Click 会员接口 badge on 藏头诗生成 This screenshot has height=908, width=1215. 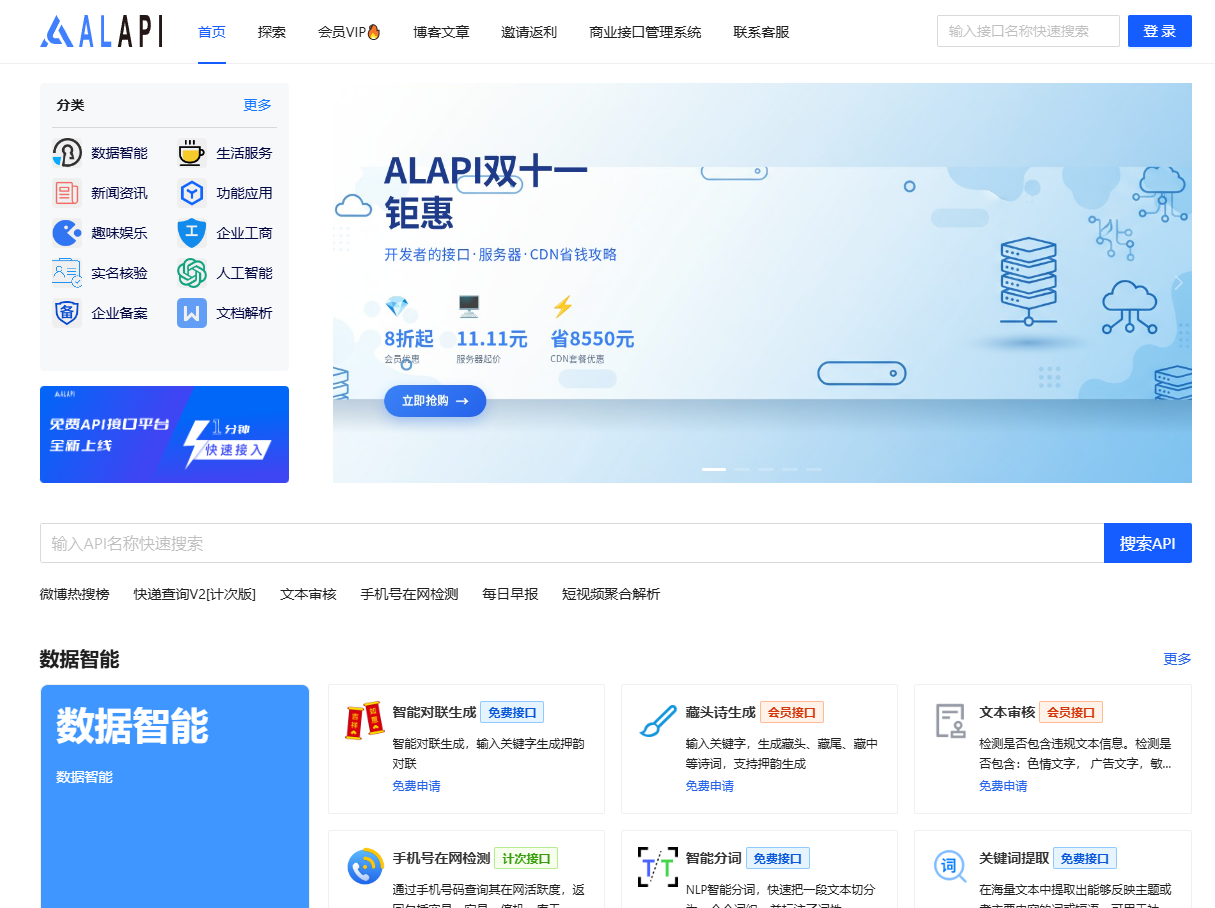click(x=792, y=713)
